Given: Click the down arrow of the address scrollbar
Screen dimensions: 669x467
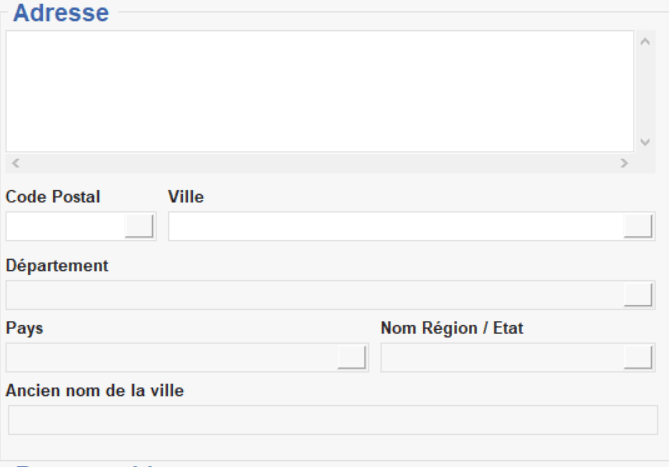Looking at the screenshot, I should 644,141.
